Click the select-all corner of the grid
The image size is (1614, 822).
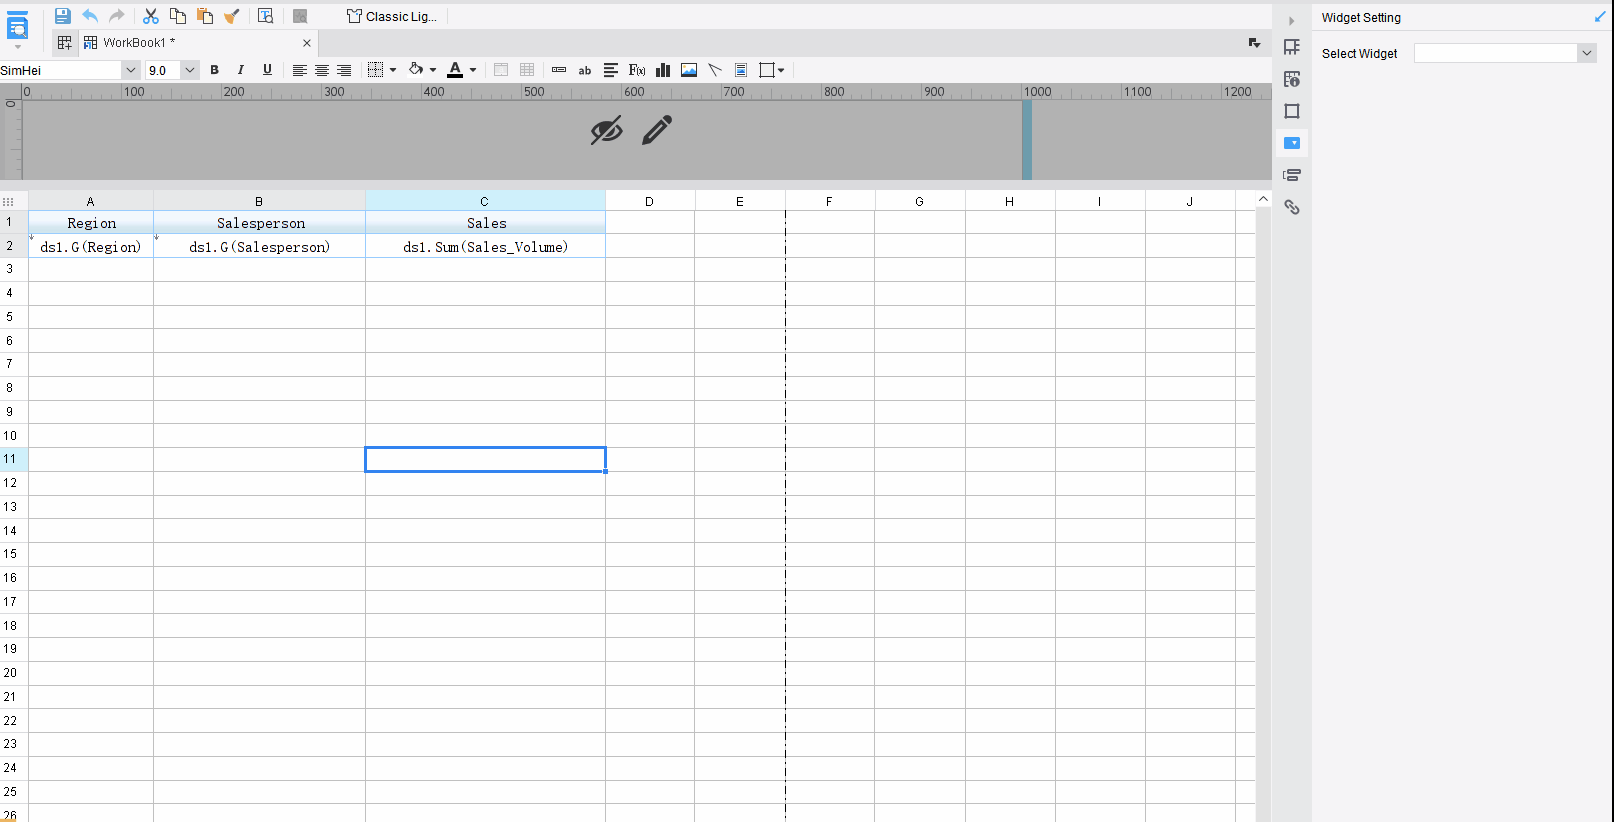[9, 201]
